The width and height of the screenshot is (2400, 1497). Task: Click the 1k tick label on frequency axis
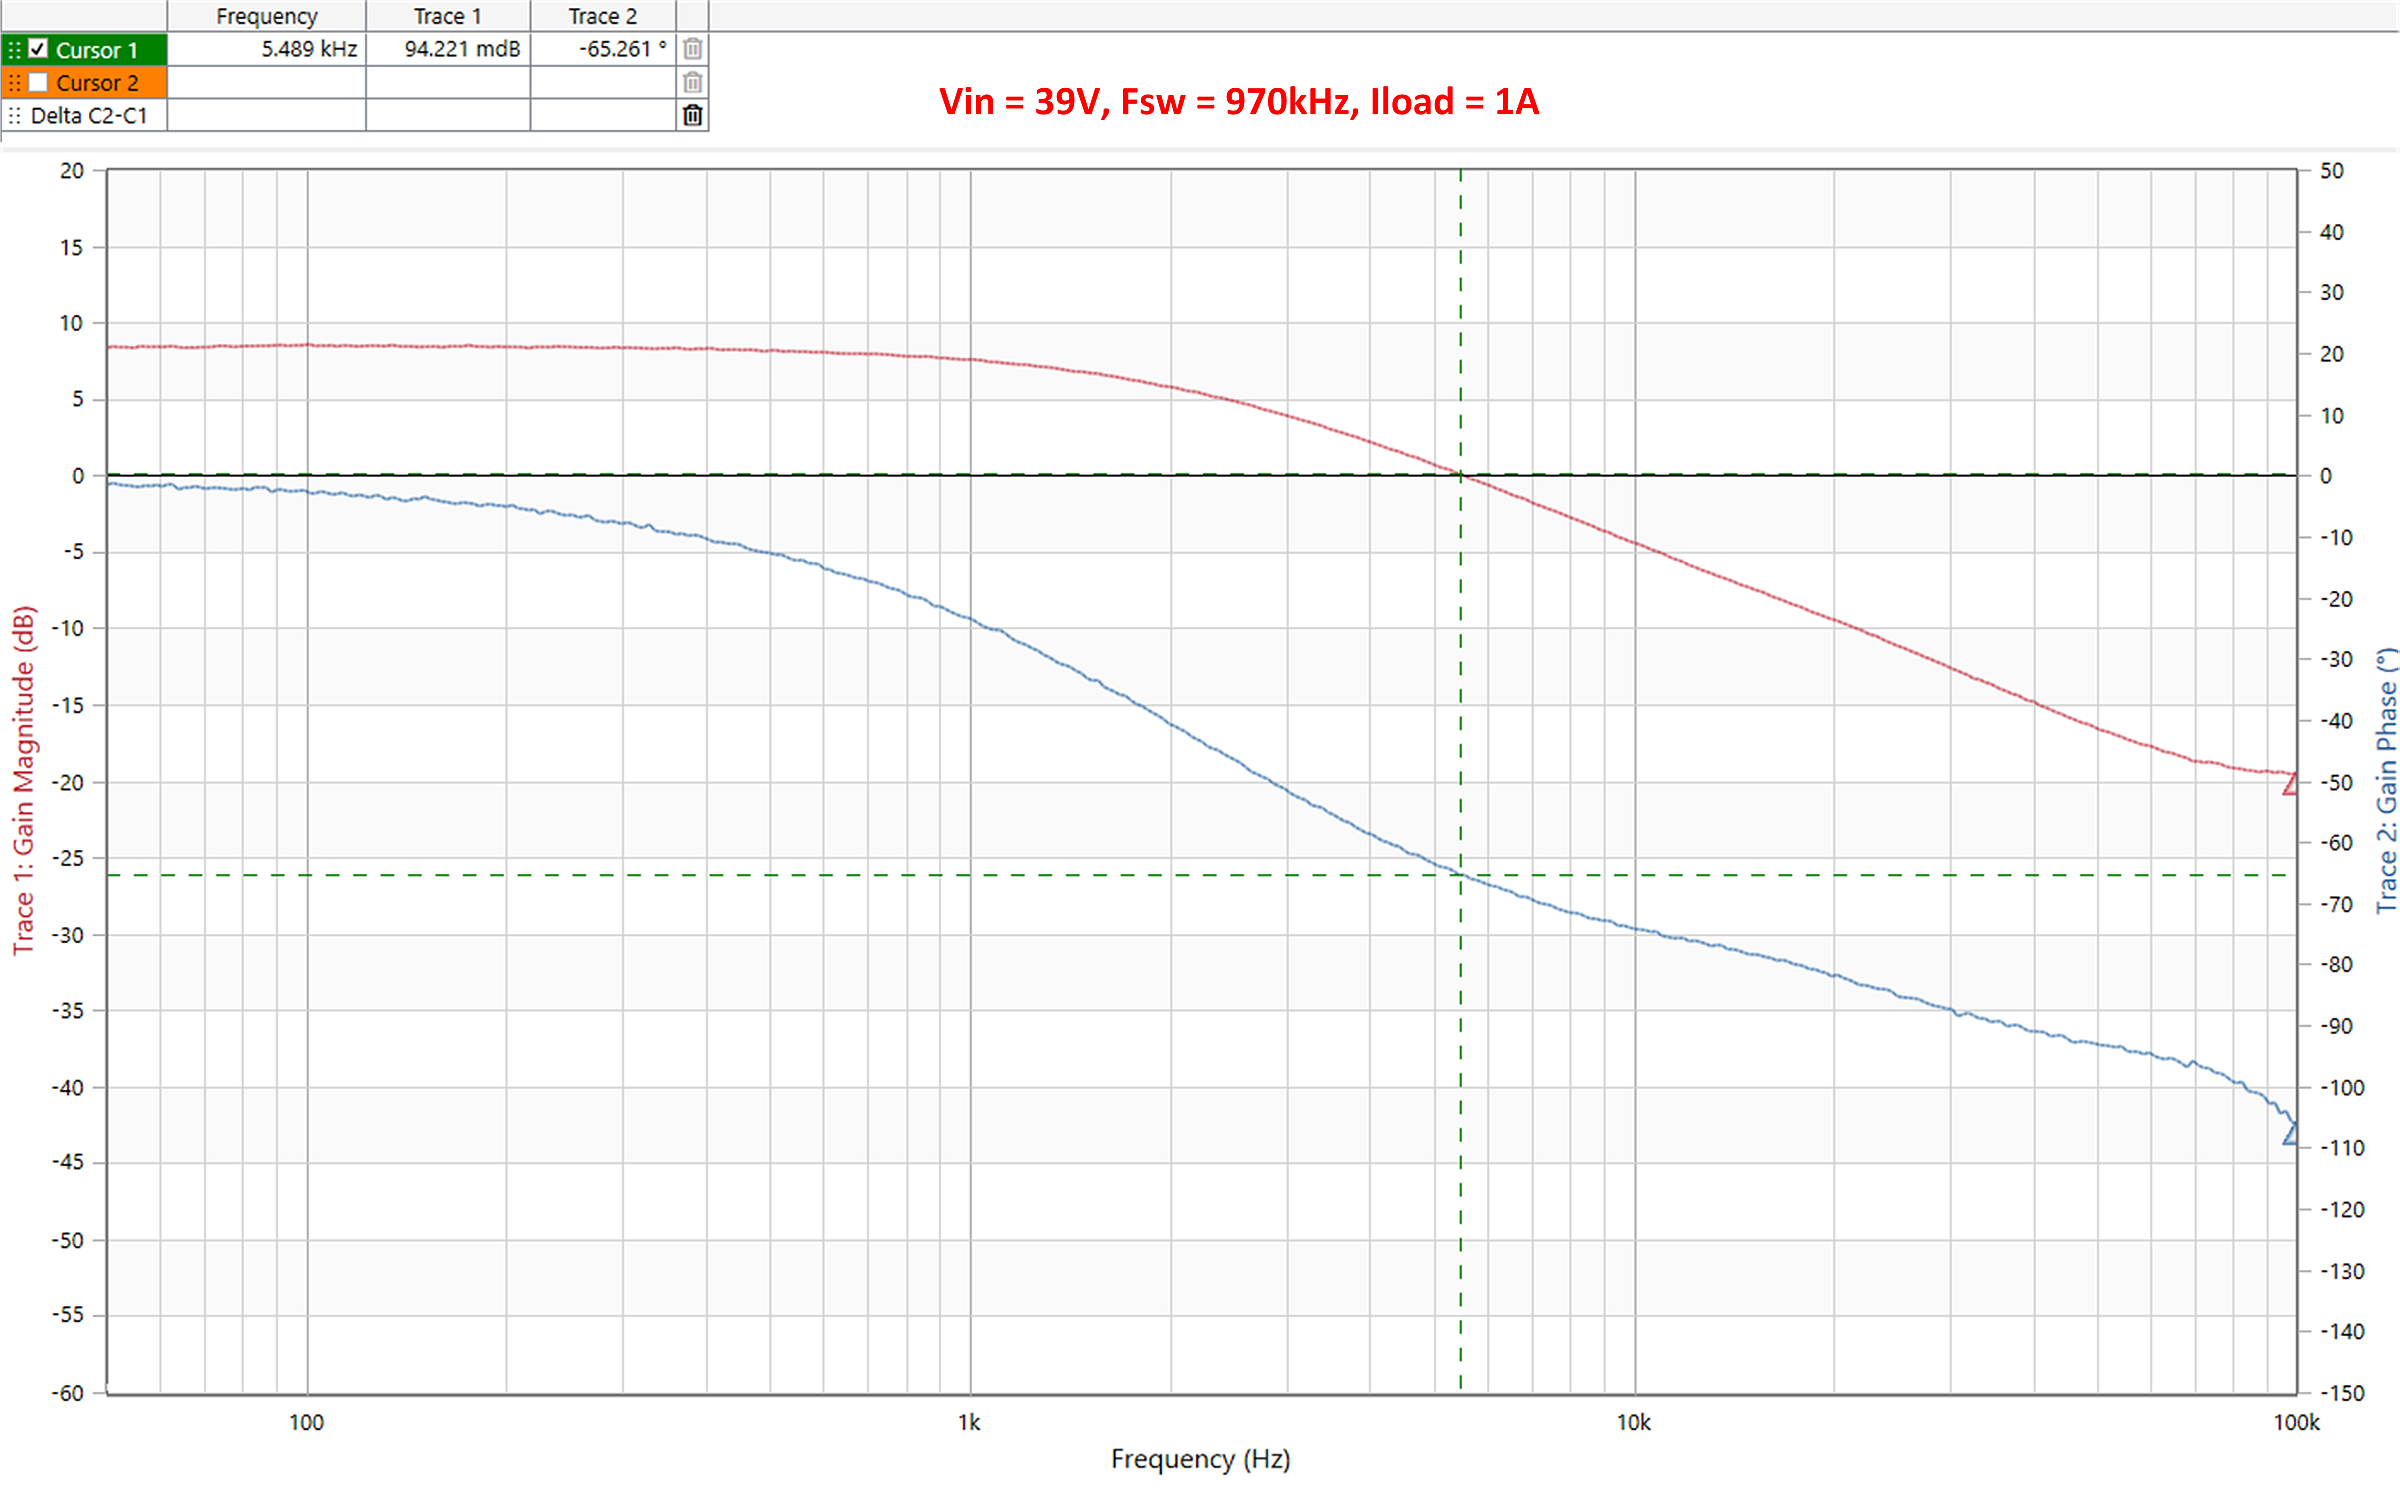(969, 1422)
